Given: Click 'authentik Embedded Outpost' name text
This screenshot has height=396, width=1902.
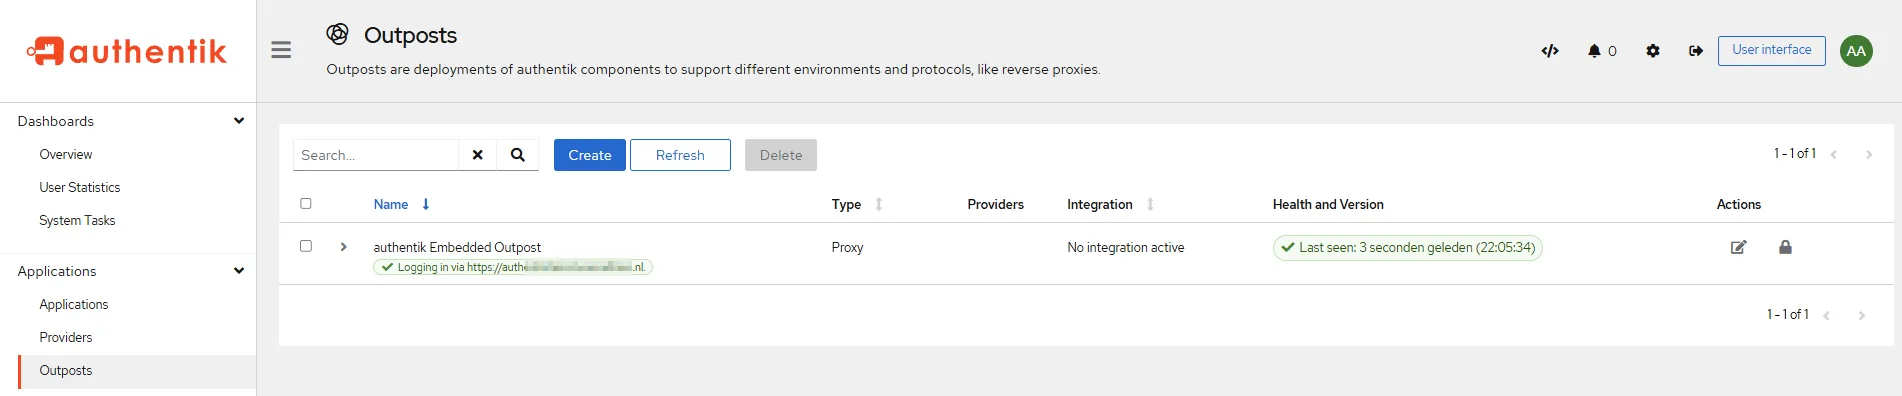Looking at the screenshot, I should click(457, 247).
